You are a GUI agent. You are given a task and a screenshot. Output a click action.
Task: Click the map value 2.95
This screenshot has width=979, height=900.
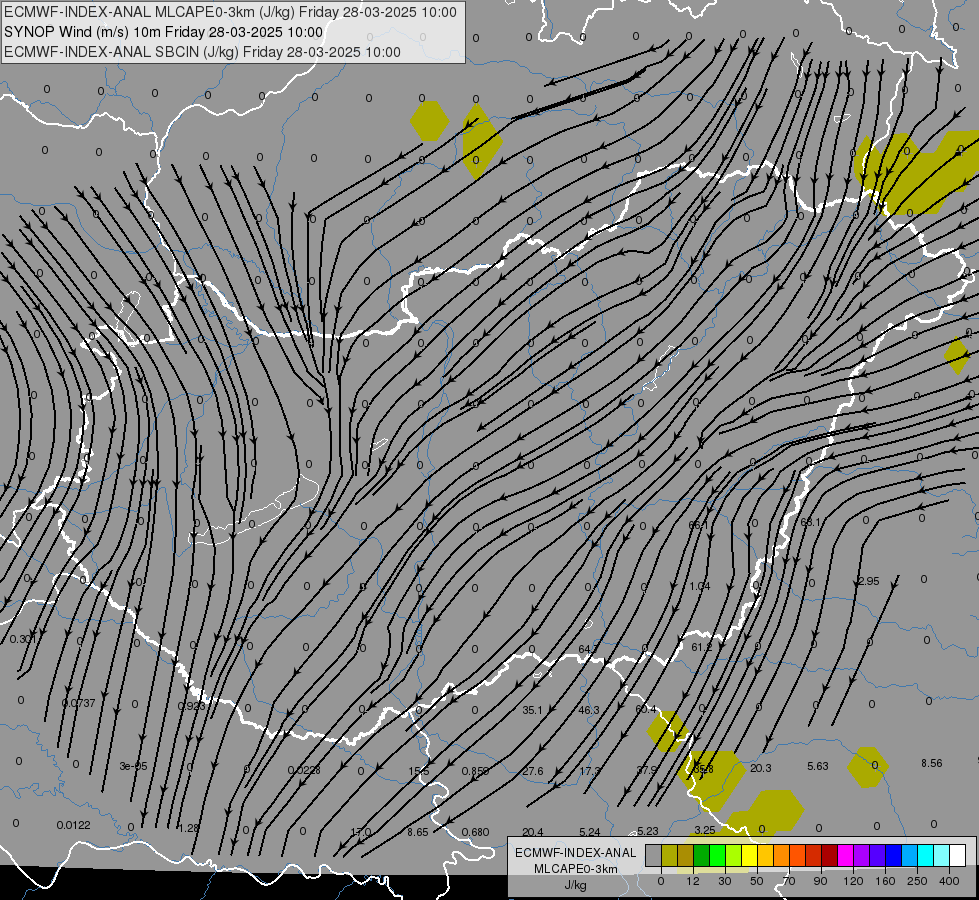pyautogui.click(x=868, y=581)
